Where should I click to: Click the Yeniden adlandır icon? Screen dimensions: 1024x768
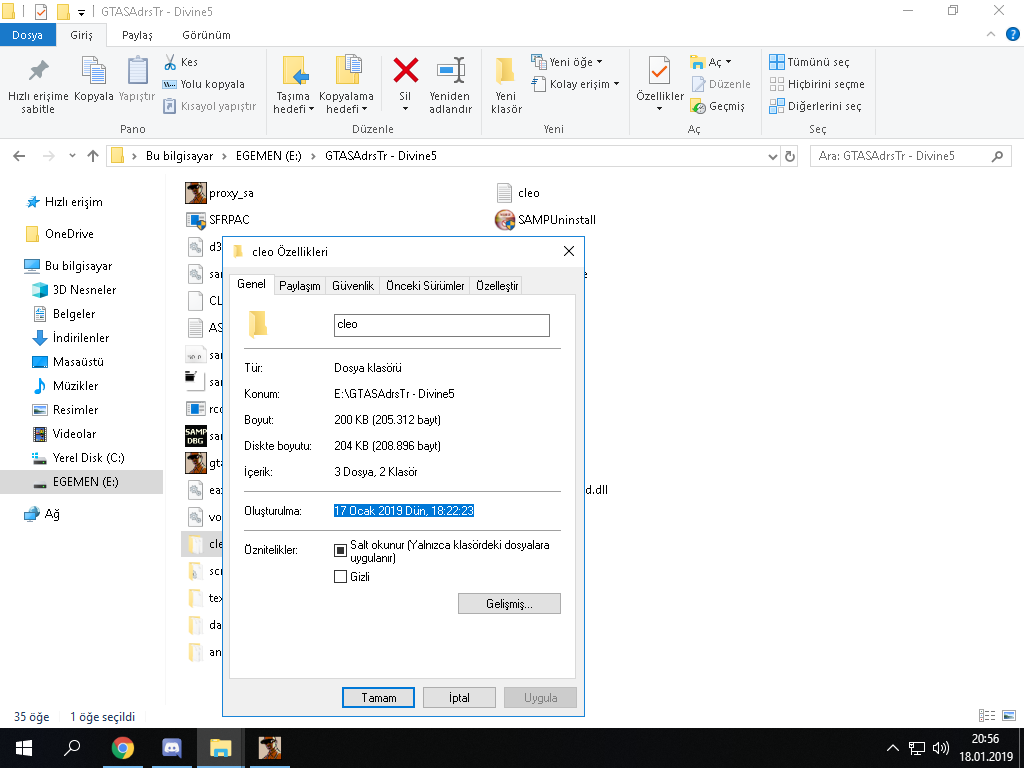pos(450,72)
